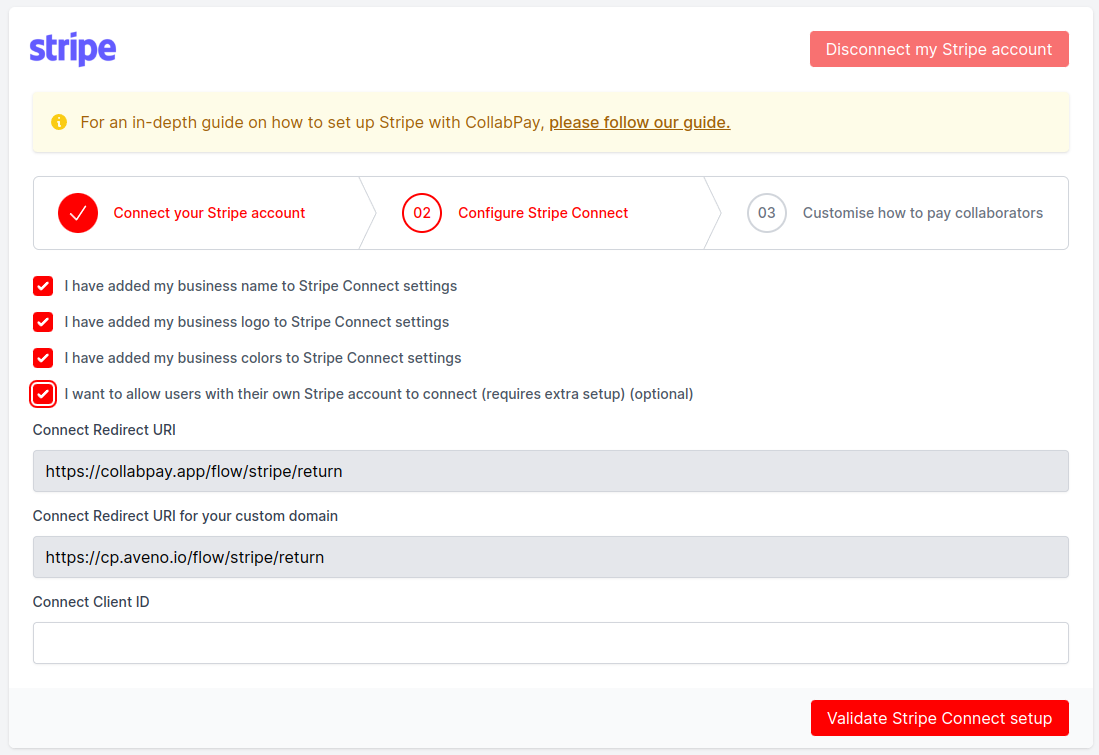
Task: Click inside the Connect Client ID field
Action: 550,643
